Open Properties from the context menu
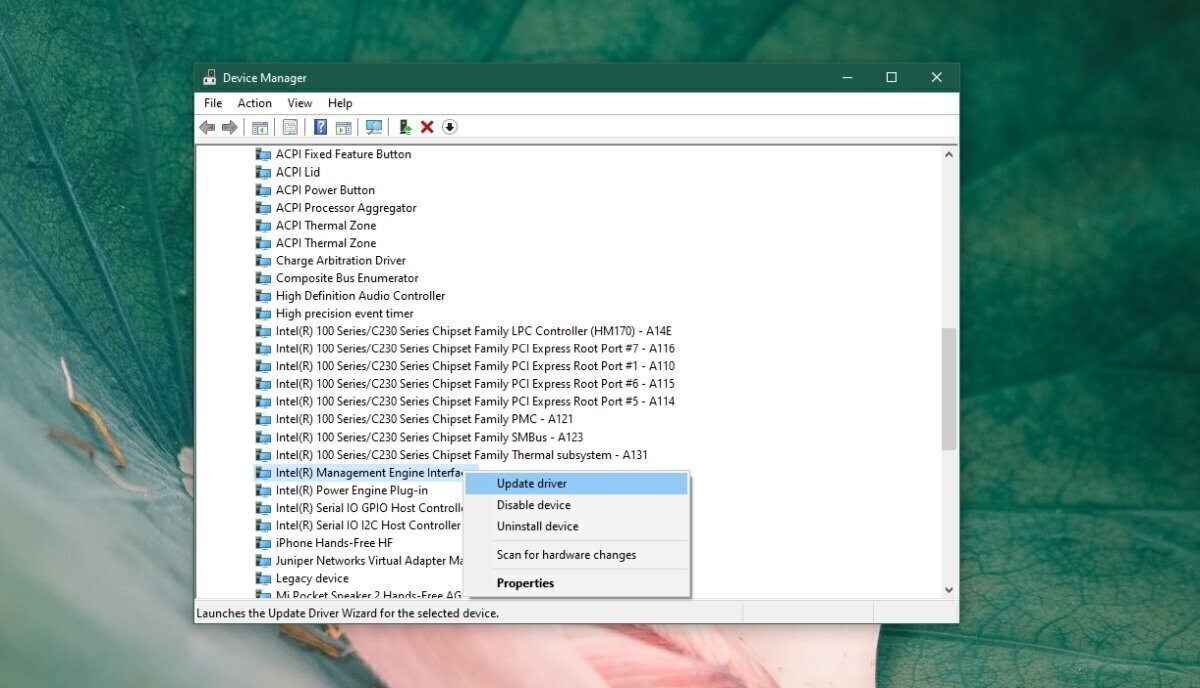The height and width of the screenshot is (688, 1200). (524, 583)
